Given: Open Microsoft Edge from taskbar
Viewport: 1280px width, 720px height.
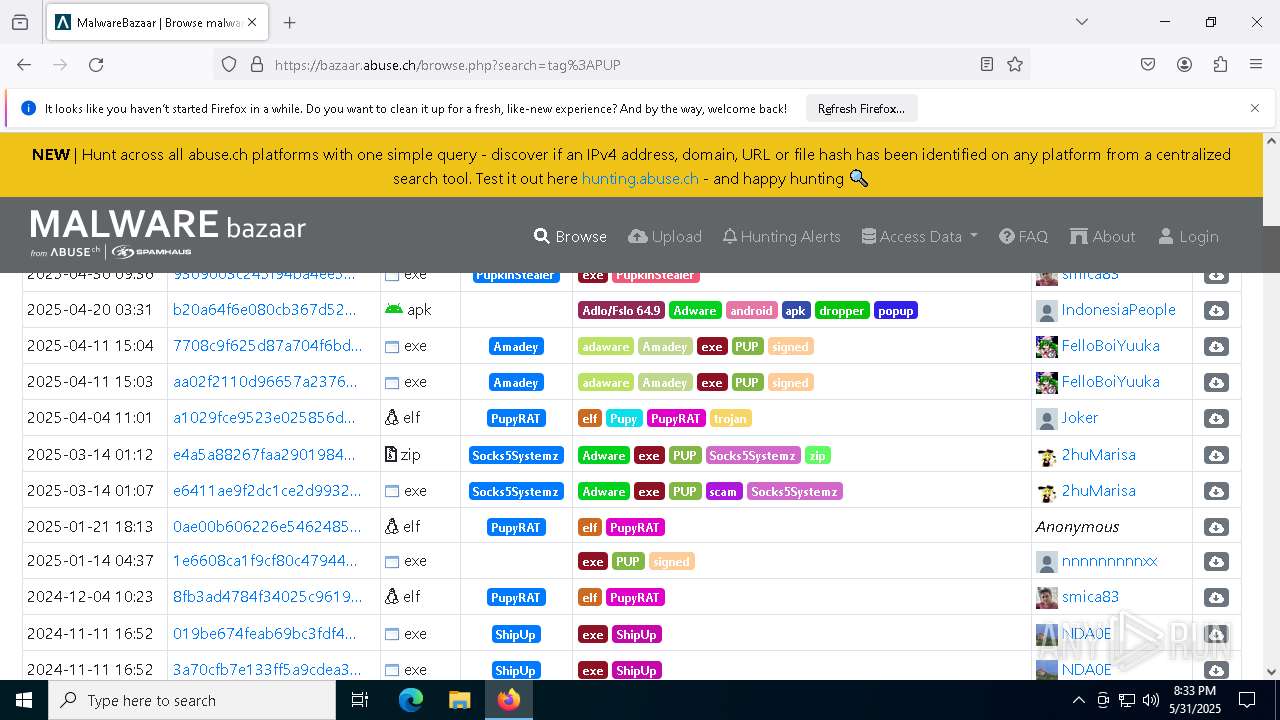Looking at the screenshot, I should tap(411, 700).
